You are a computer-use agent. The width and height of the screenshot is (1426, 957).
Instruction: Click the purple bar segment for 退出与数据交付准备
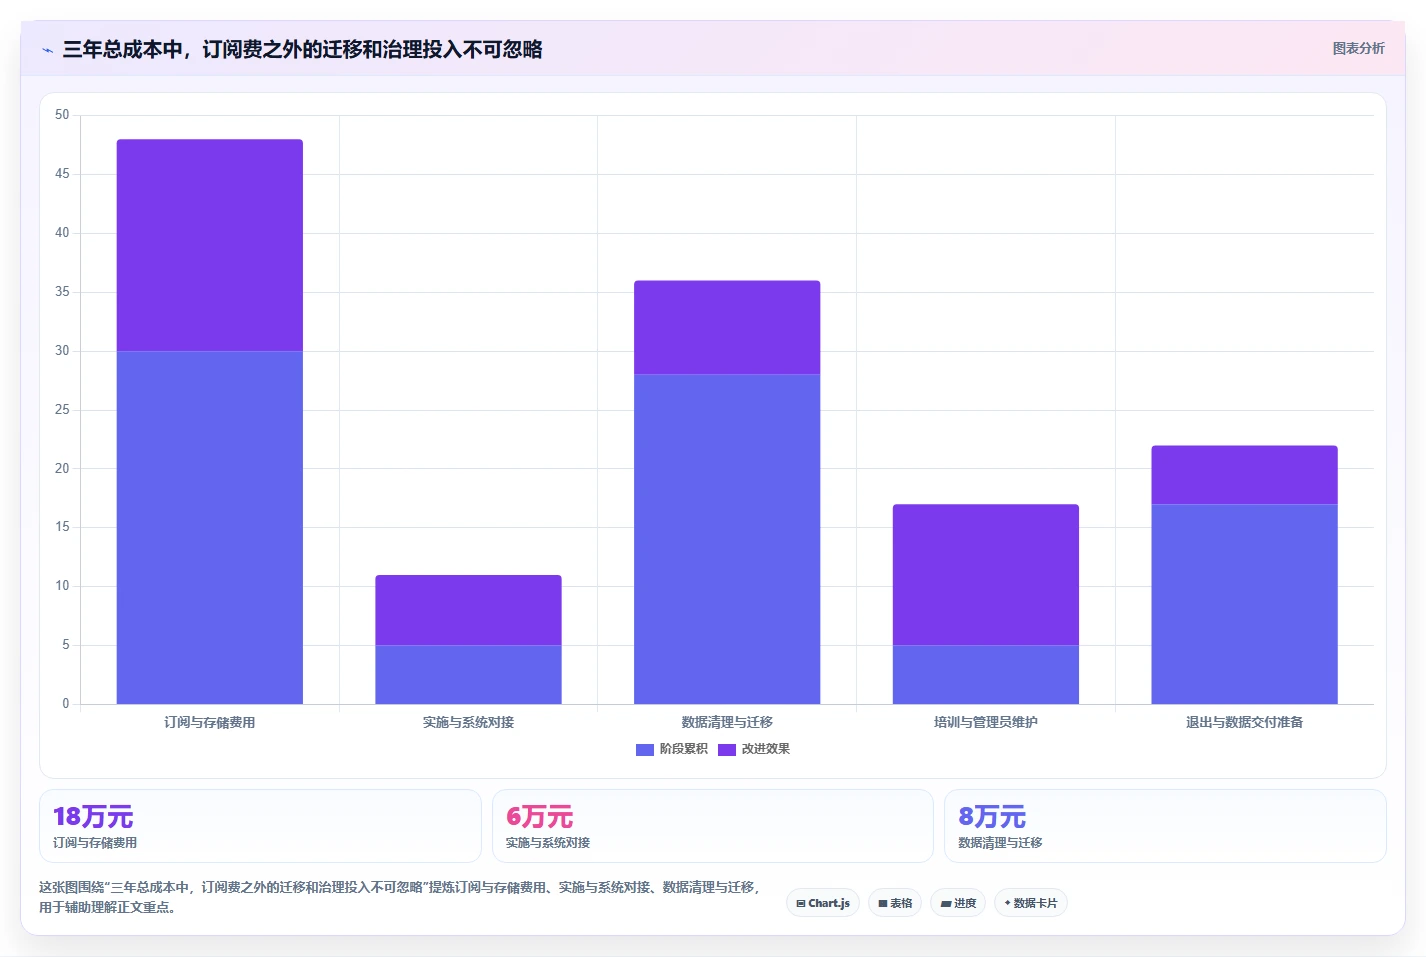1244,475
